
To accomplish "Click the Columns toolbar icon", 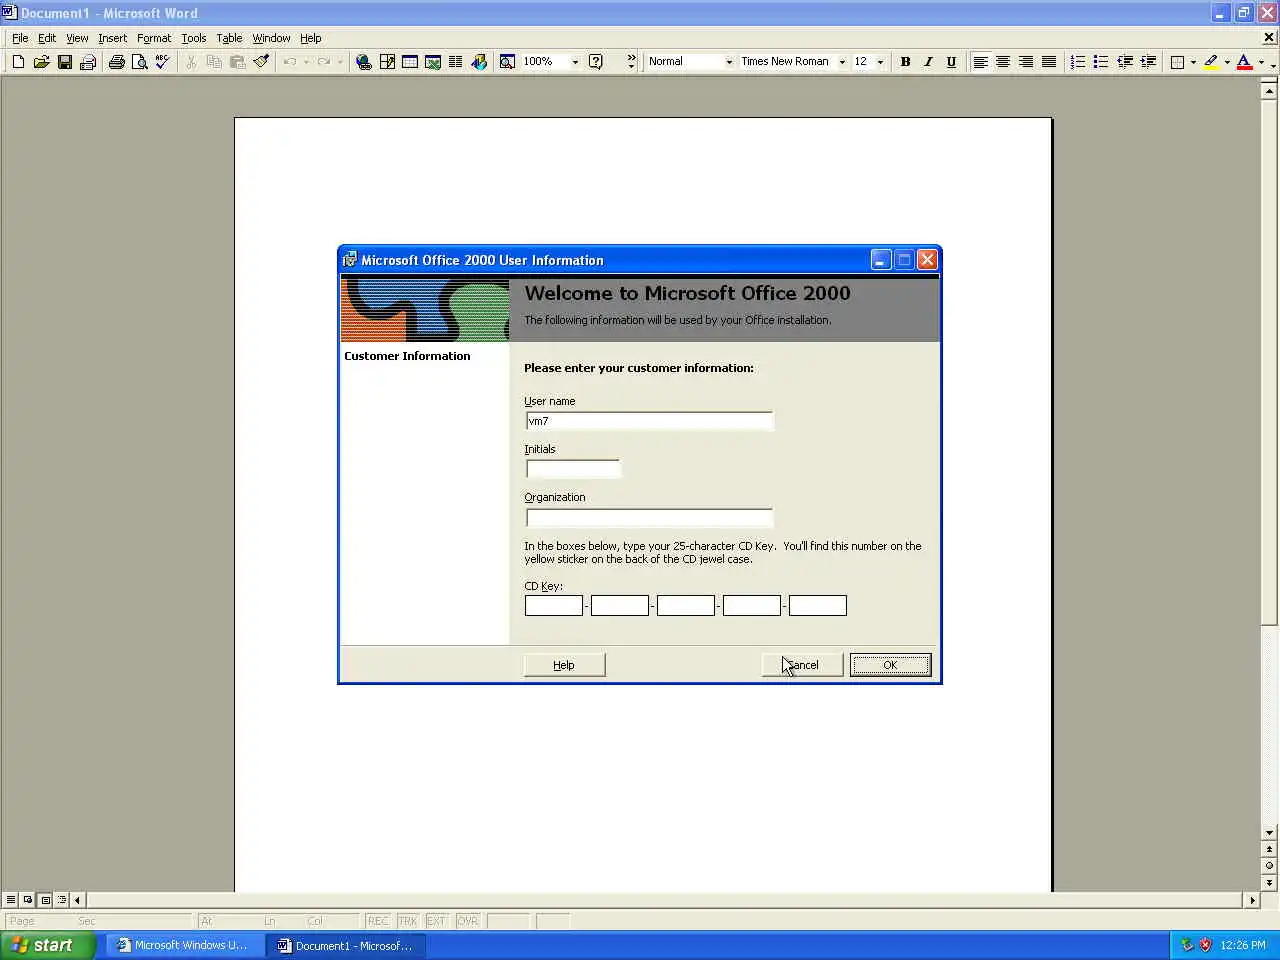I will [x=456, y=62].
